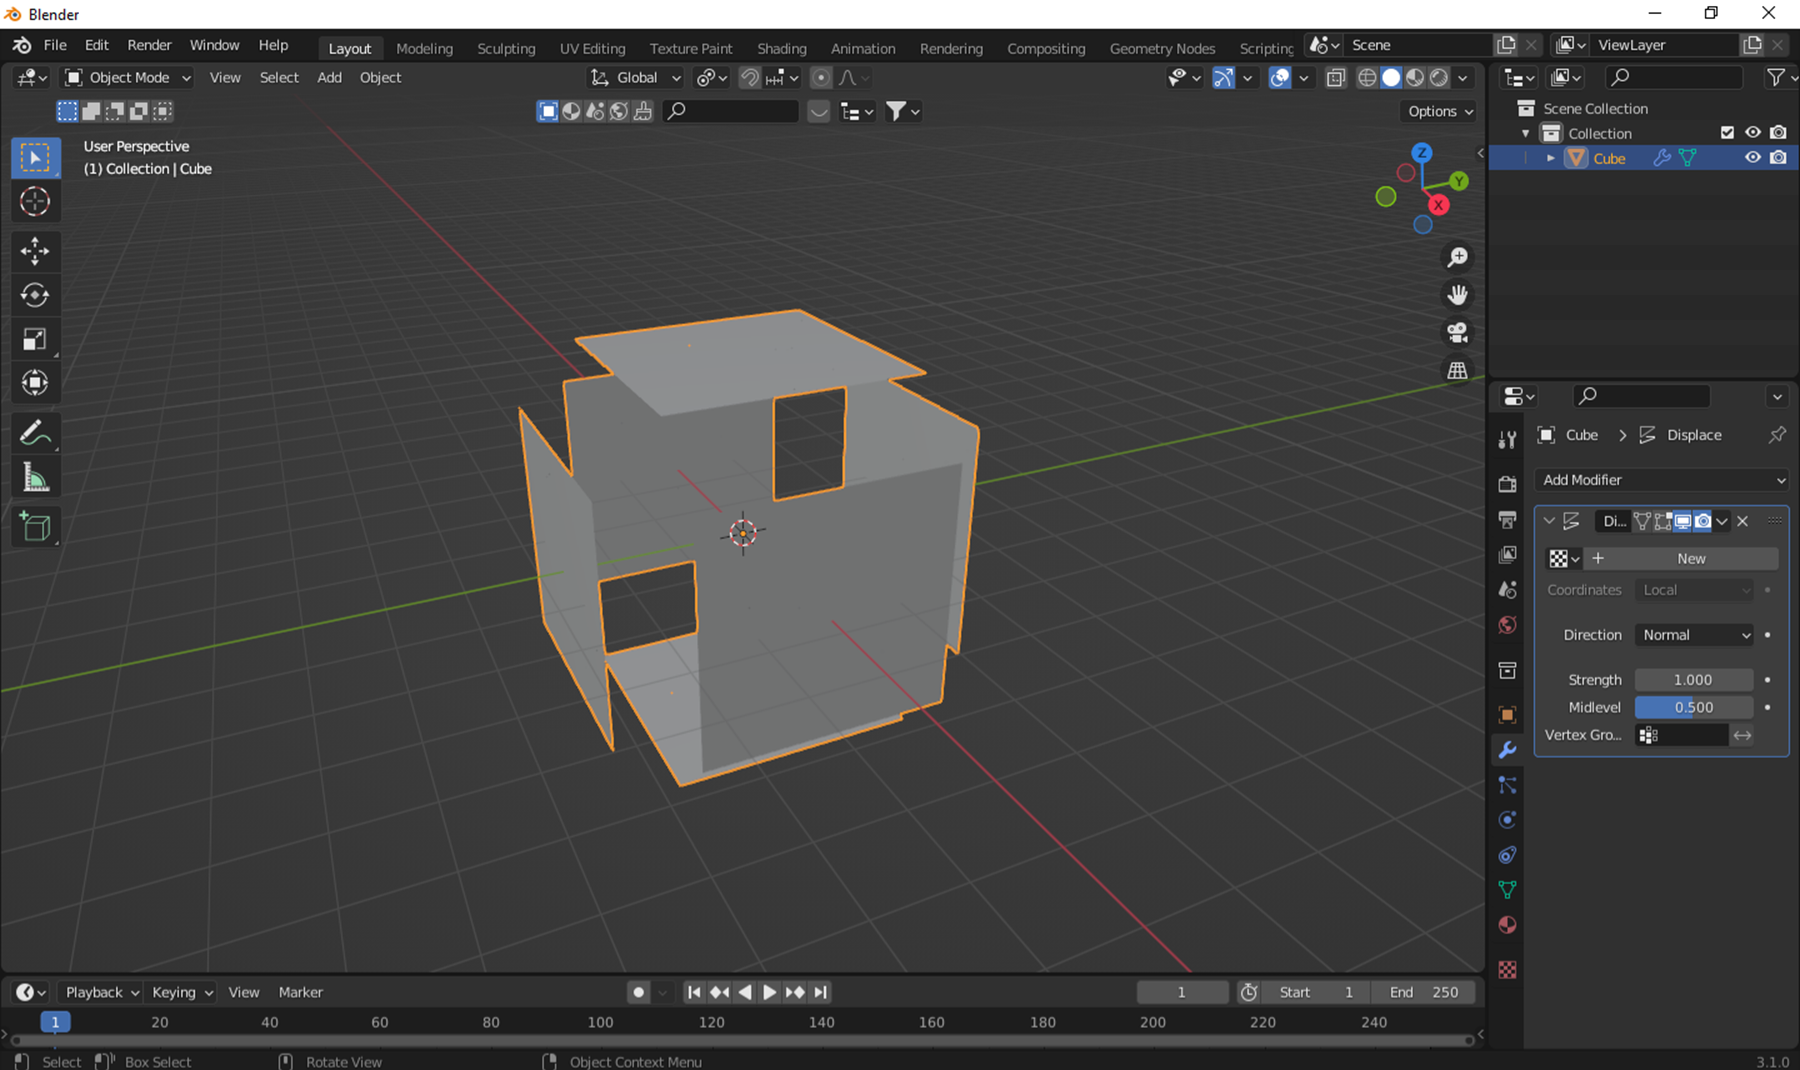
Task: Open the Direction Normal dropdown
Action: pyautogui.click(x=1696, y=635)
